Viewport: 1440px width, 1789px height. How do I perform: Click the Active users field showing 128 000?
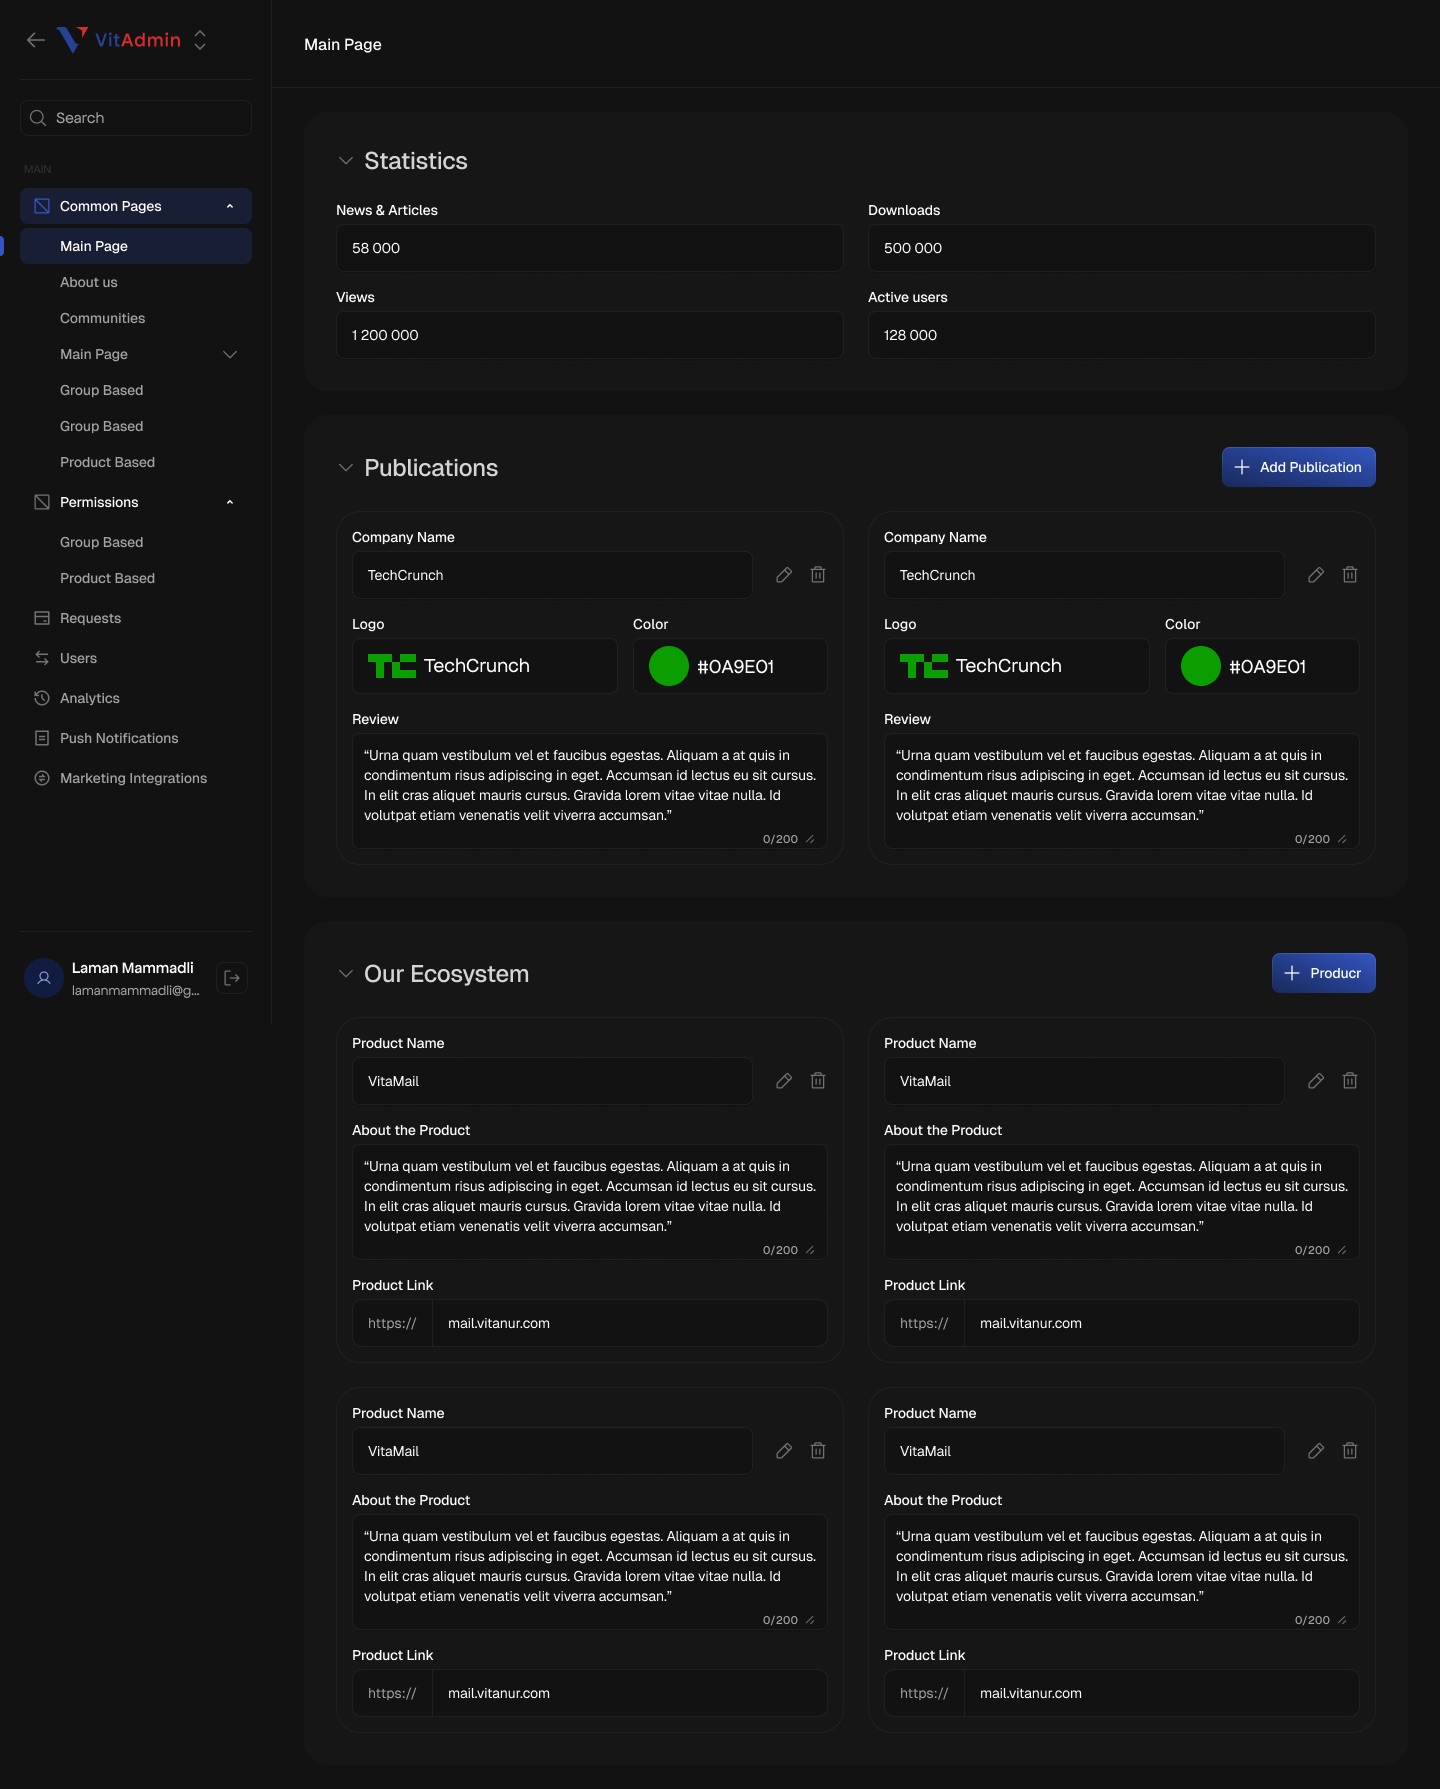1122,335
